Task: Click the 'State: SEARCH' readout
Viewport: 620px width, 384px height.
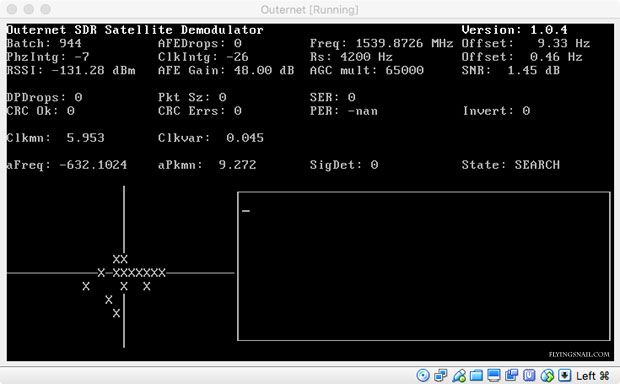Action: point(510,165)
